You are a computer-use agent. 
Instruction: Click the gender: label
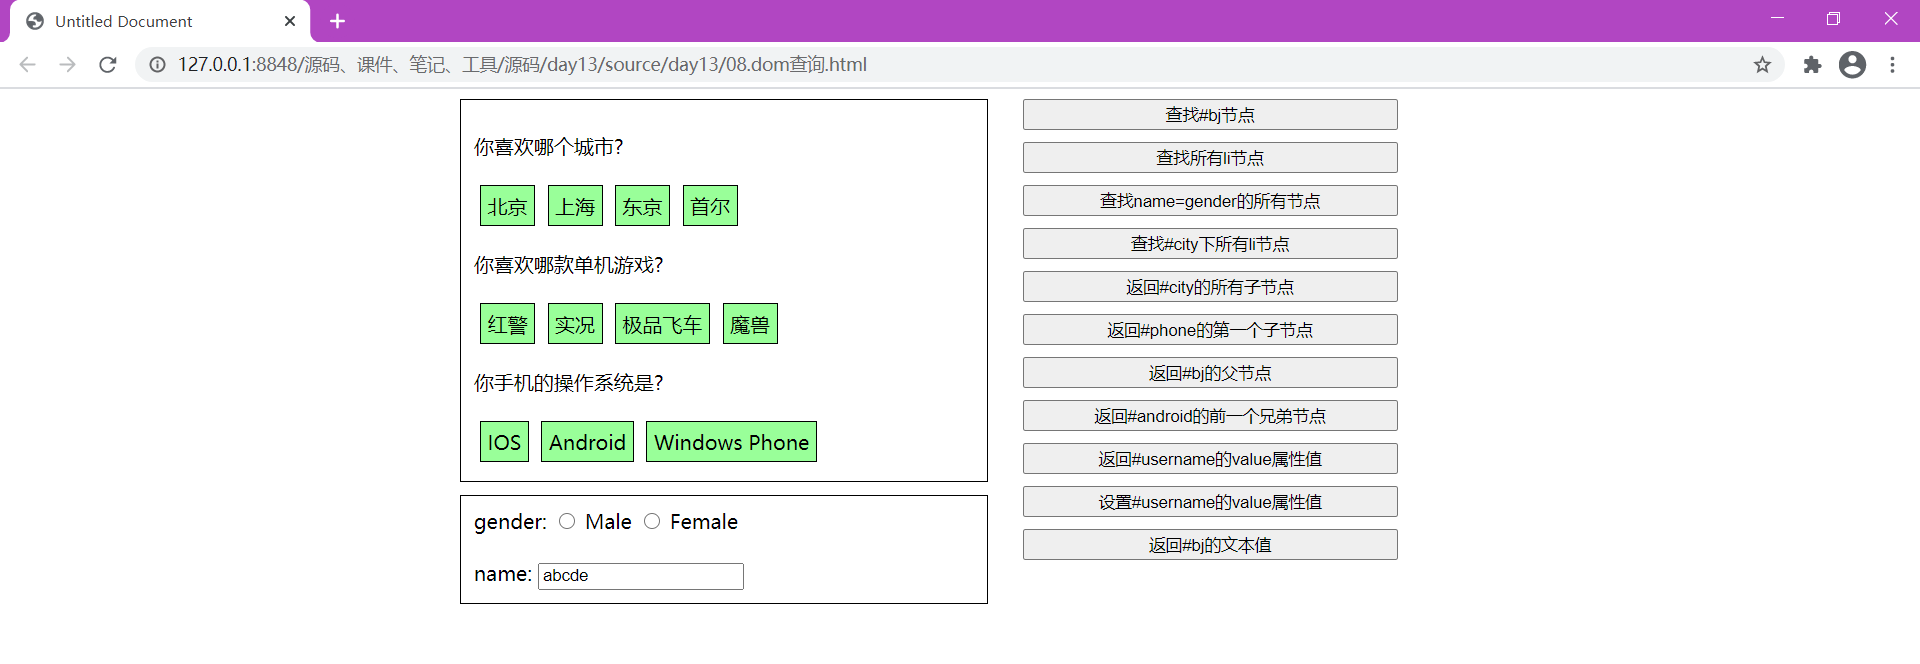(x=510, y=522)
